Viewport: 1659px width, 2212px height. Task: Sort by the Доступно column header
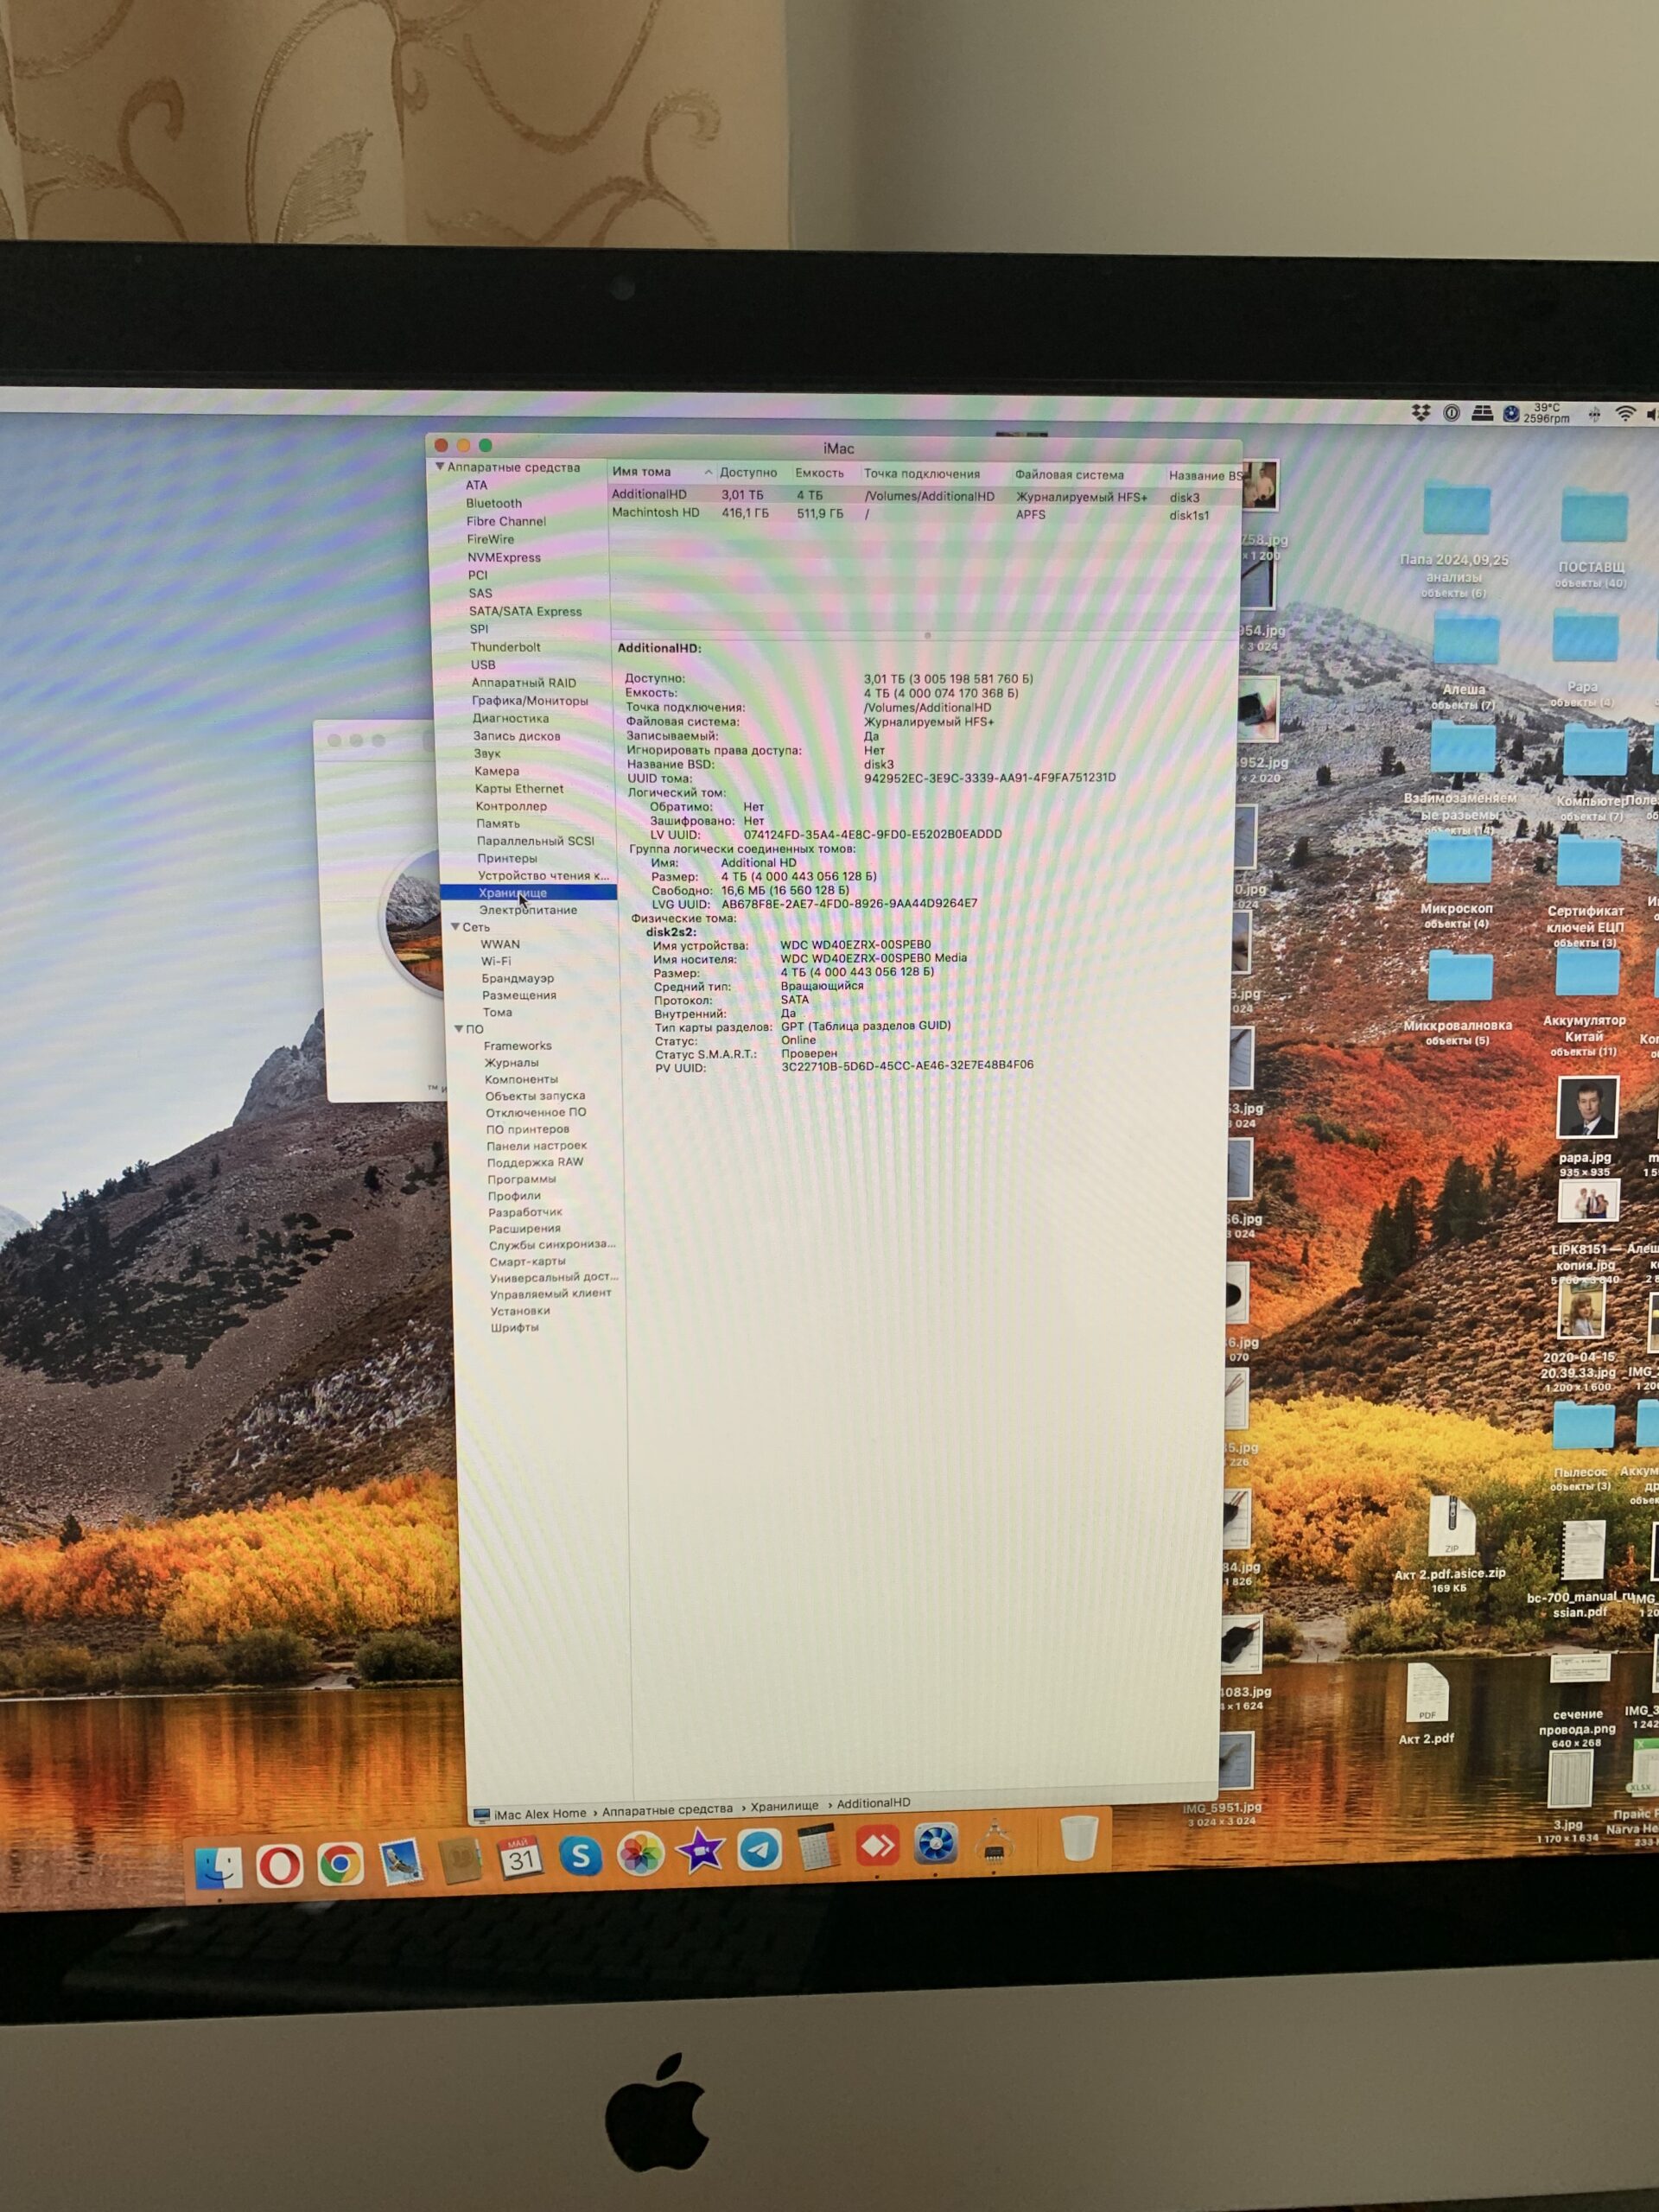click(x=748, y=472)
